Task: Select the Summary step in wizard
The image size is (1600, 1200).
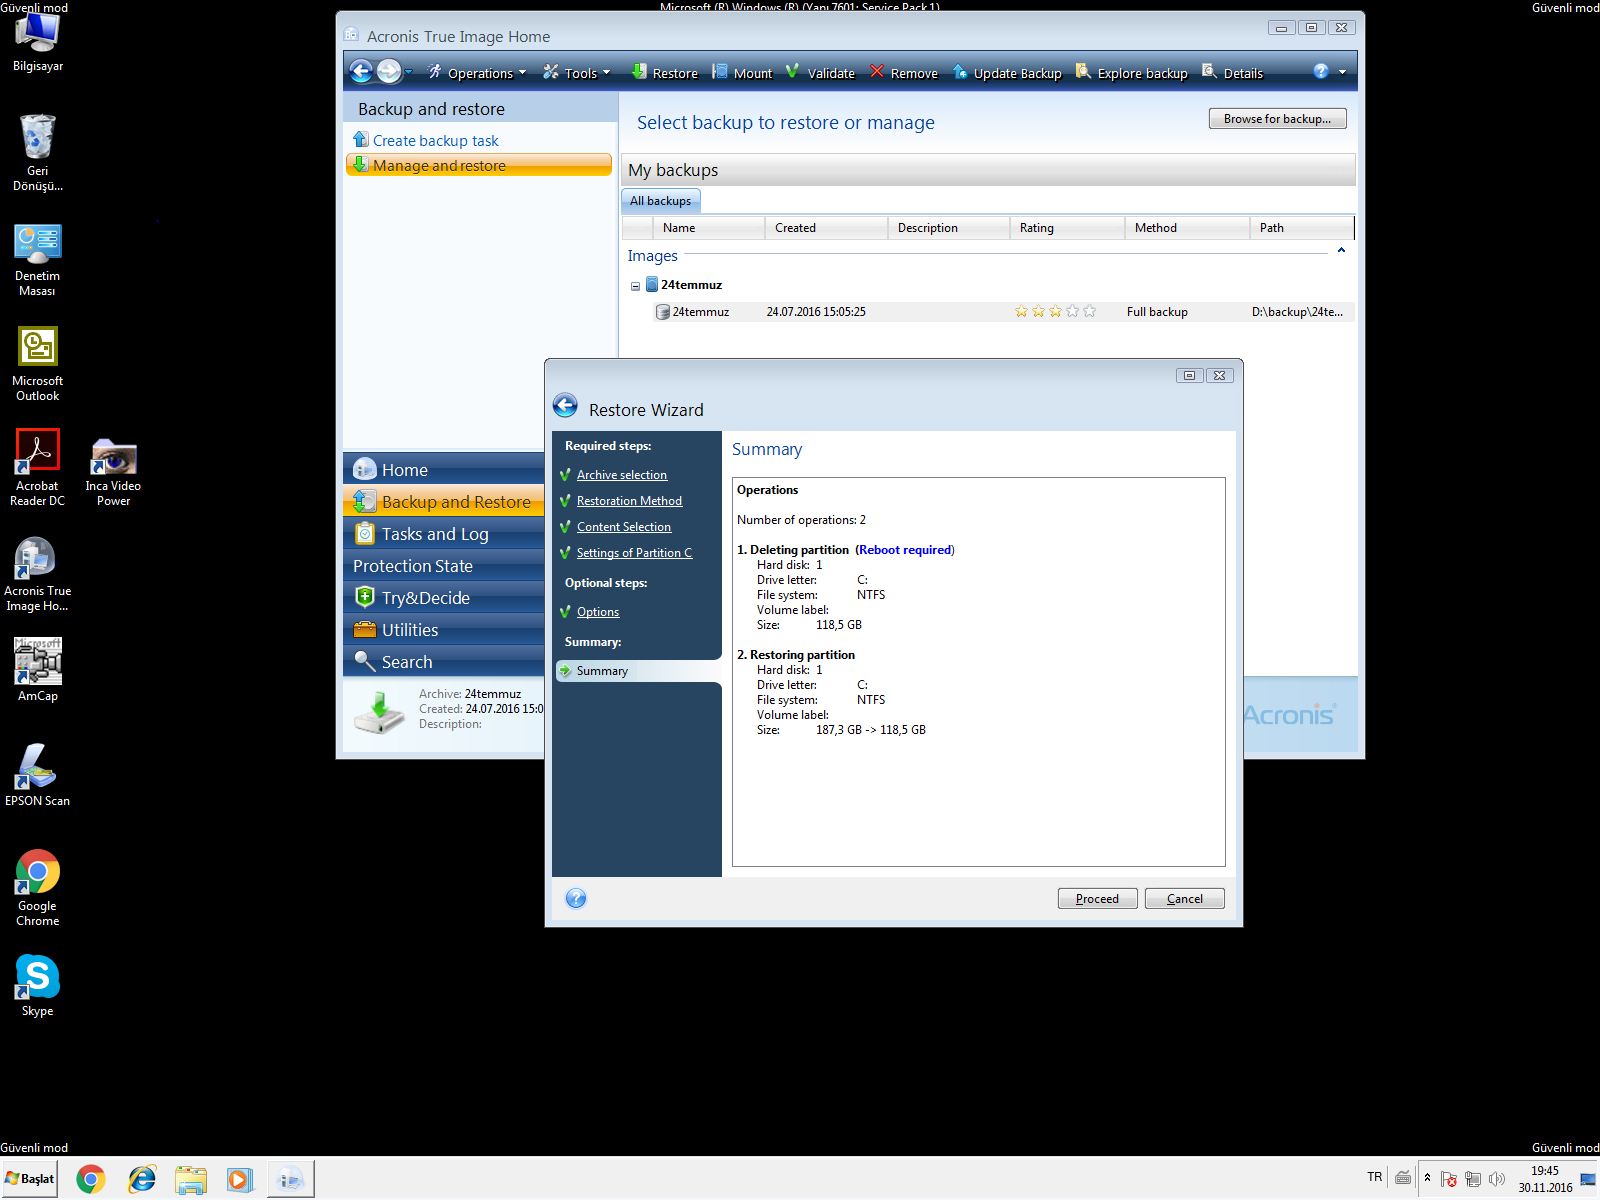Action: tap(638, 671)
